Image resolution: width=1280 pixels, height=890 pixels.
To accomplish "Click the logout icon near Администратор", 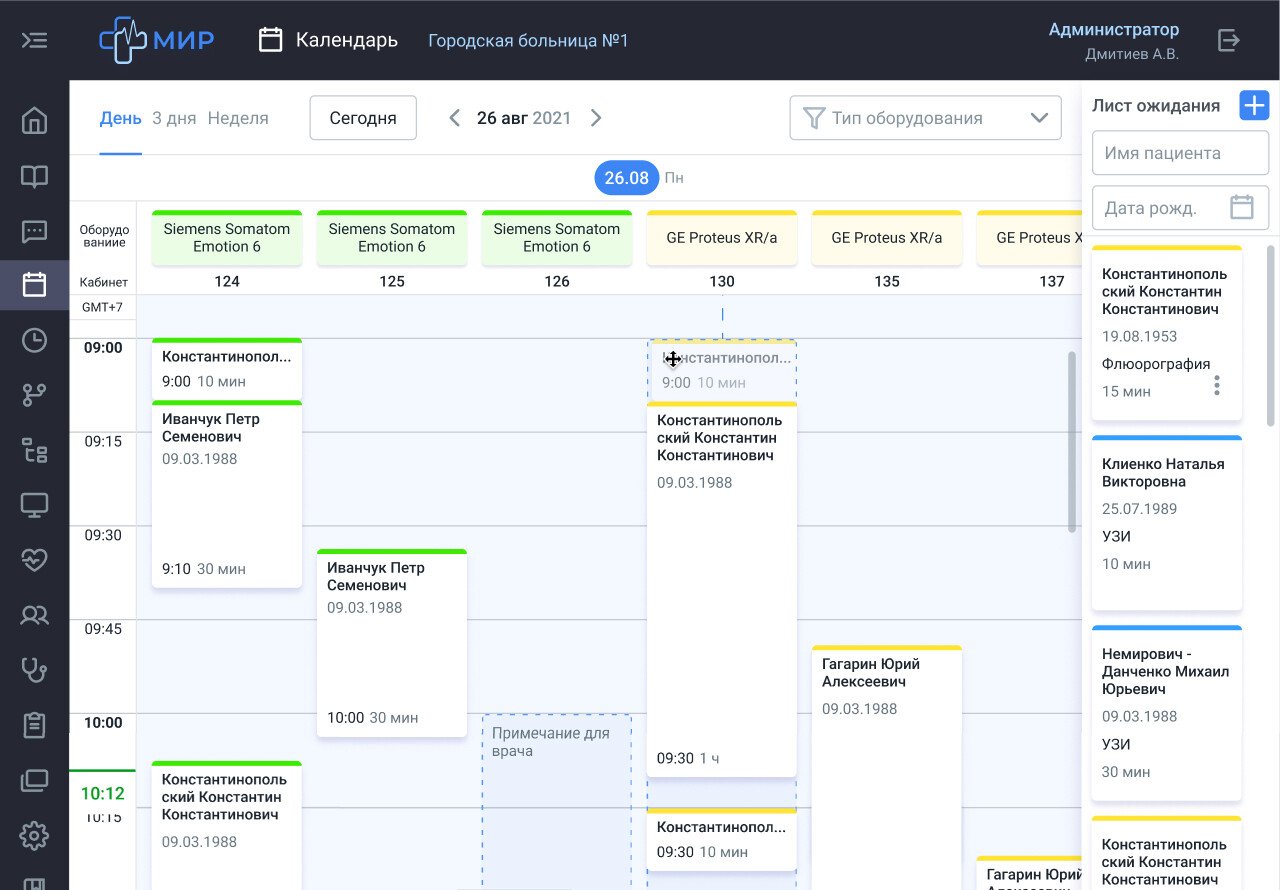I will click(1229, 40).
